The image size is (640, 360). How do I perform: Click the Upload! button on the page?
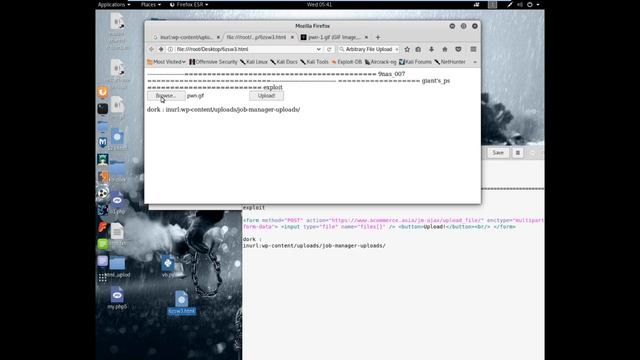[x=267, y=96]
